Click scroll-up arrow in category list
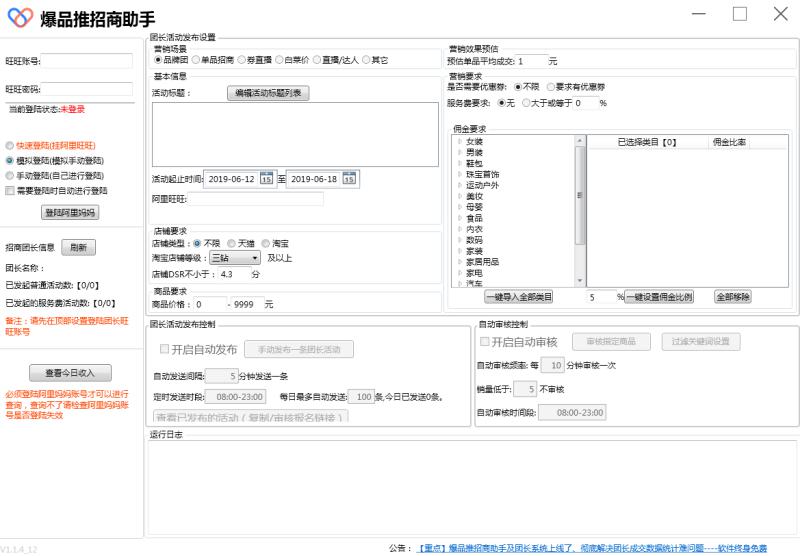Image resolution: width=800 pixels, height=556 pixels. click(x=580, y=141)
